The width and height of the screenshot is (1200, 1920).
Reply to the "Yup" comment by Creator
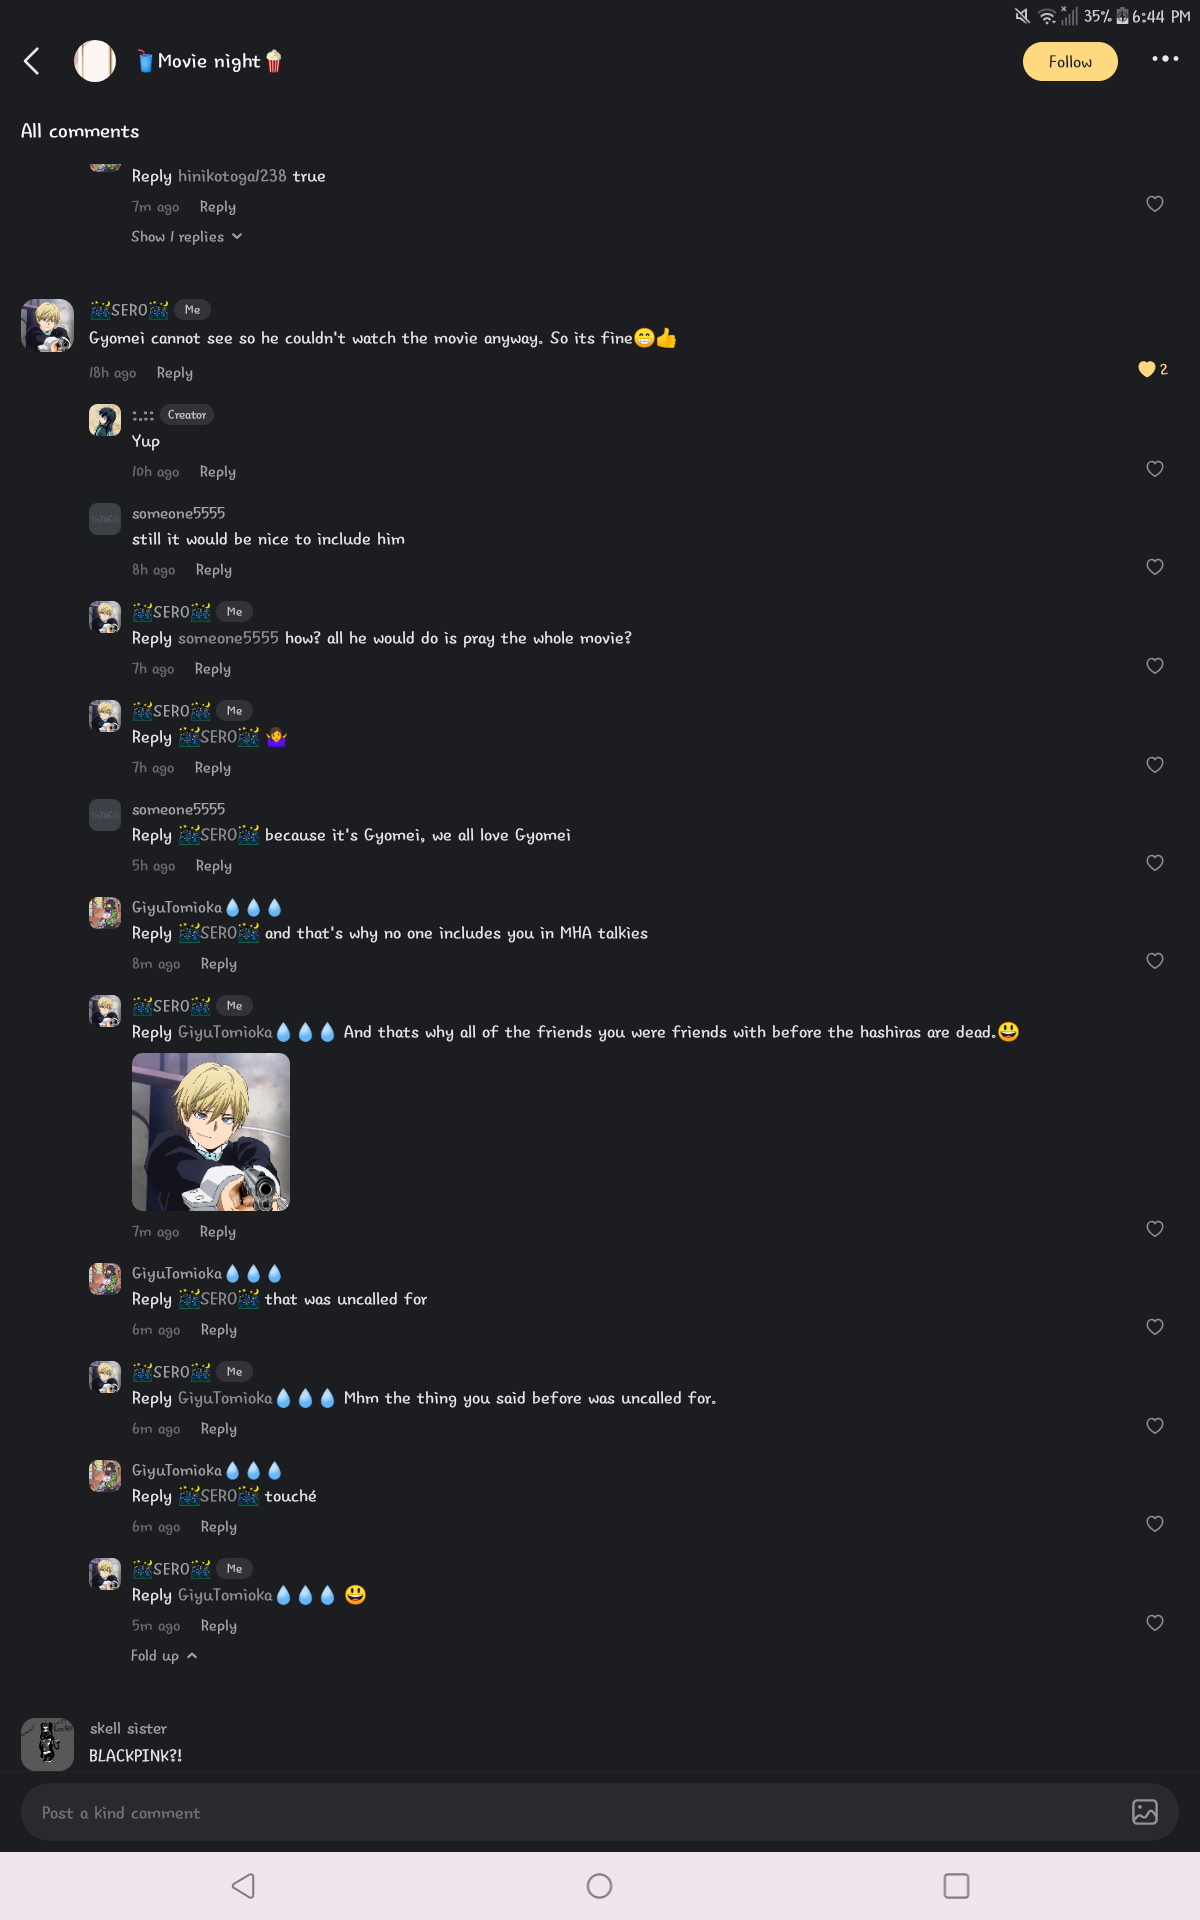point(218,472)
